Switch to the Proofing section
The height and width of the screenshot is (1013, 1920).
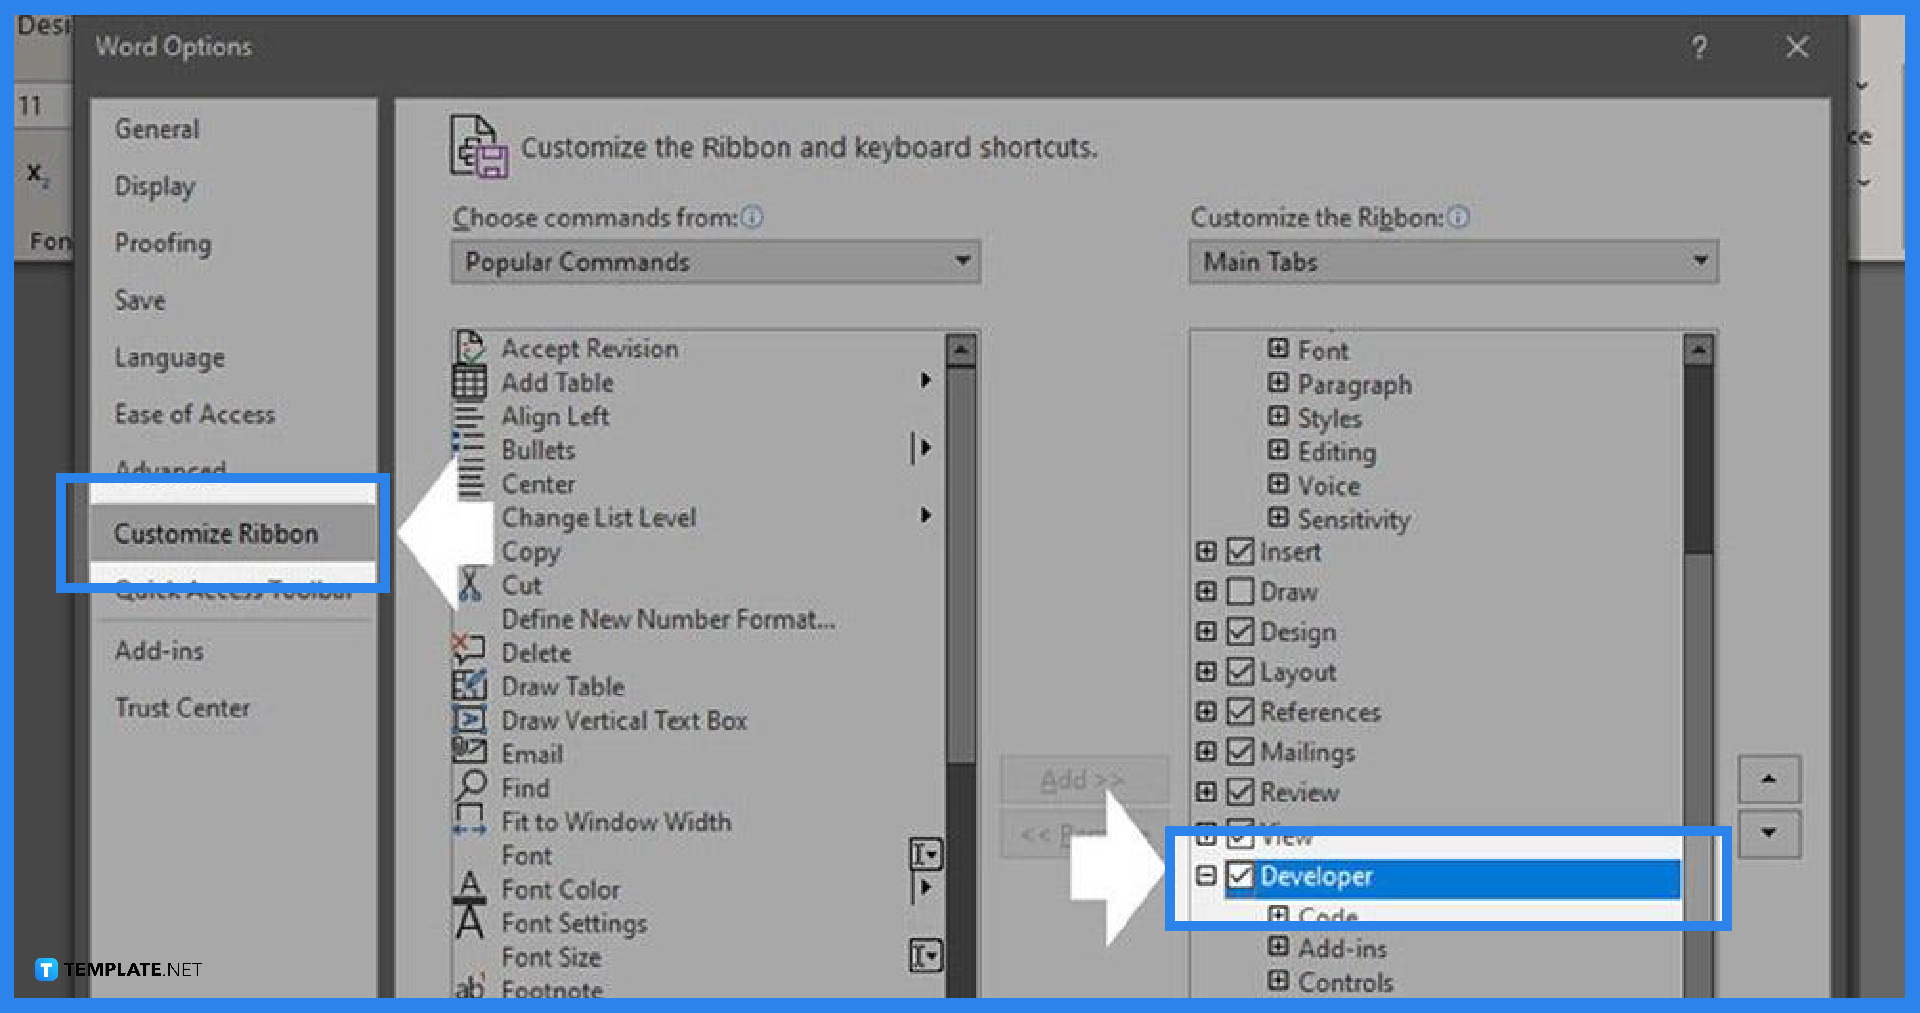[163, 242]
